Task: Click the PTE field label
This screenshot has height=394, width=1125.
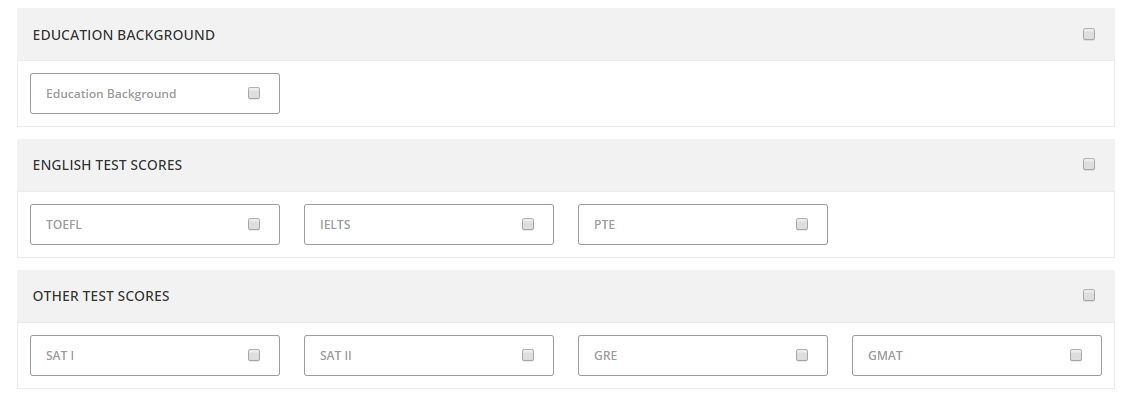Action: pyautogui.click(x=604, y=225)
